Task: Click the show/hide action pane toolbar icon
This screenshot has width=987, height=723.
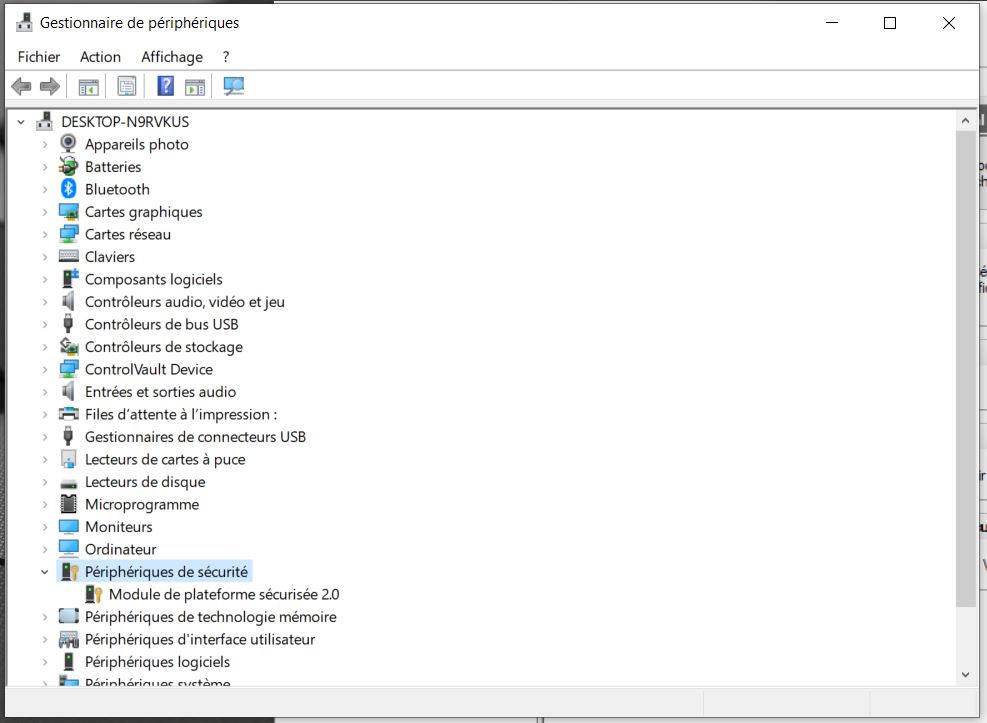Action: (195, 87)
